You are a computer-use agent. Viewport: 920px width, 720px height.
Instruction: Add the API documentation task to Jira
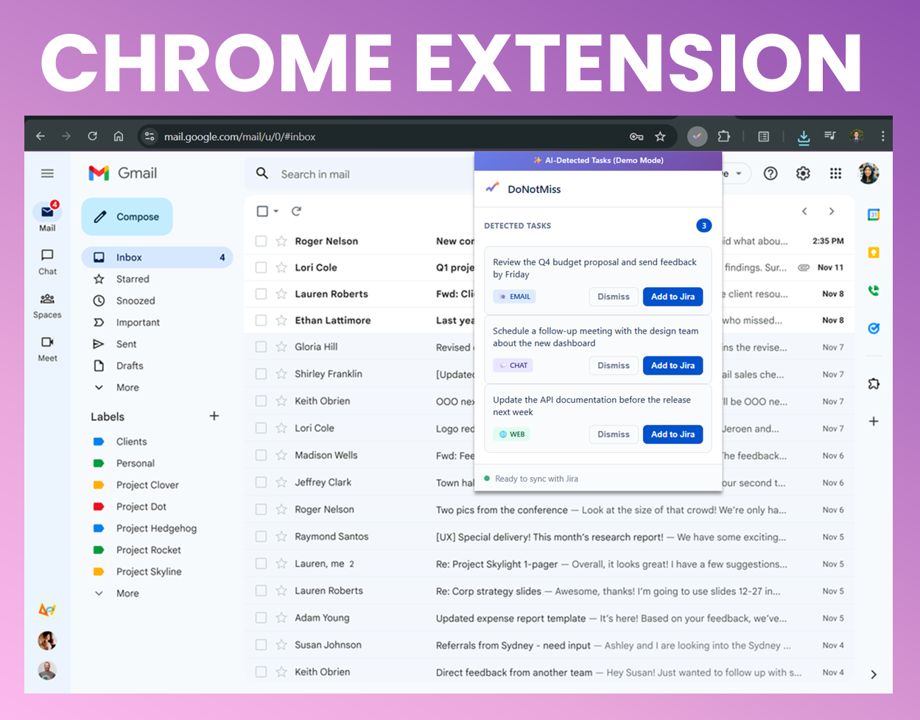672,434
